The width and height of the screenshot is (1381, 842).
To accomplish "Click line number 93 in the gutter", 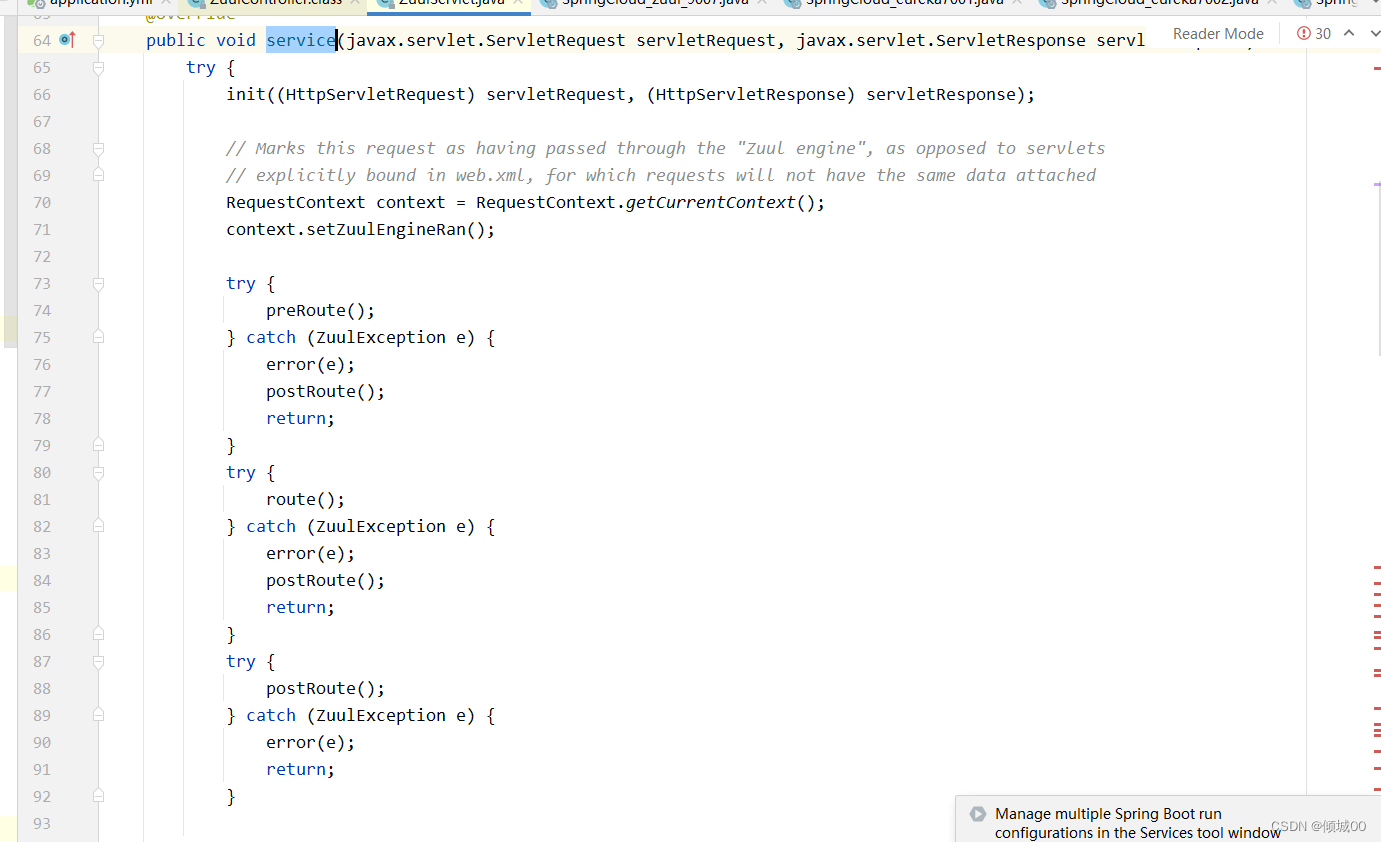I will [x=42, y=823].
